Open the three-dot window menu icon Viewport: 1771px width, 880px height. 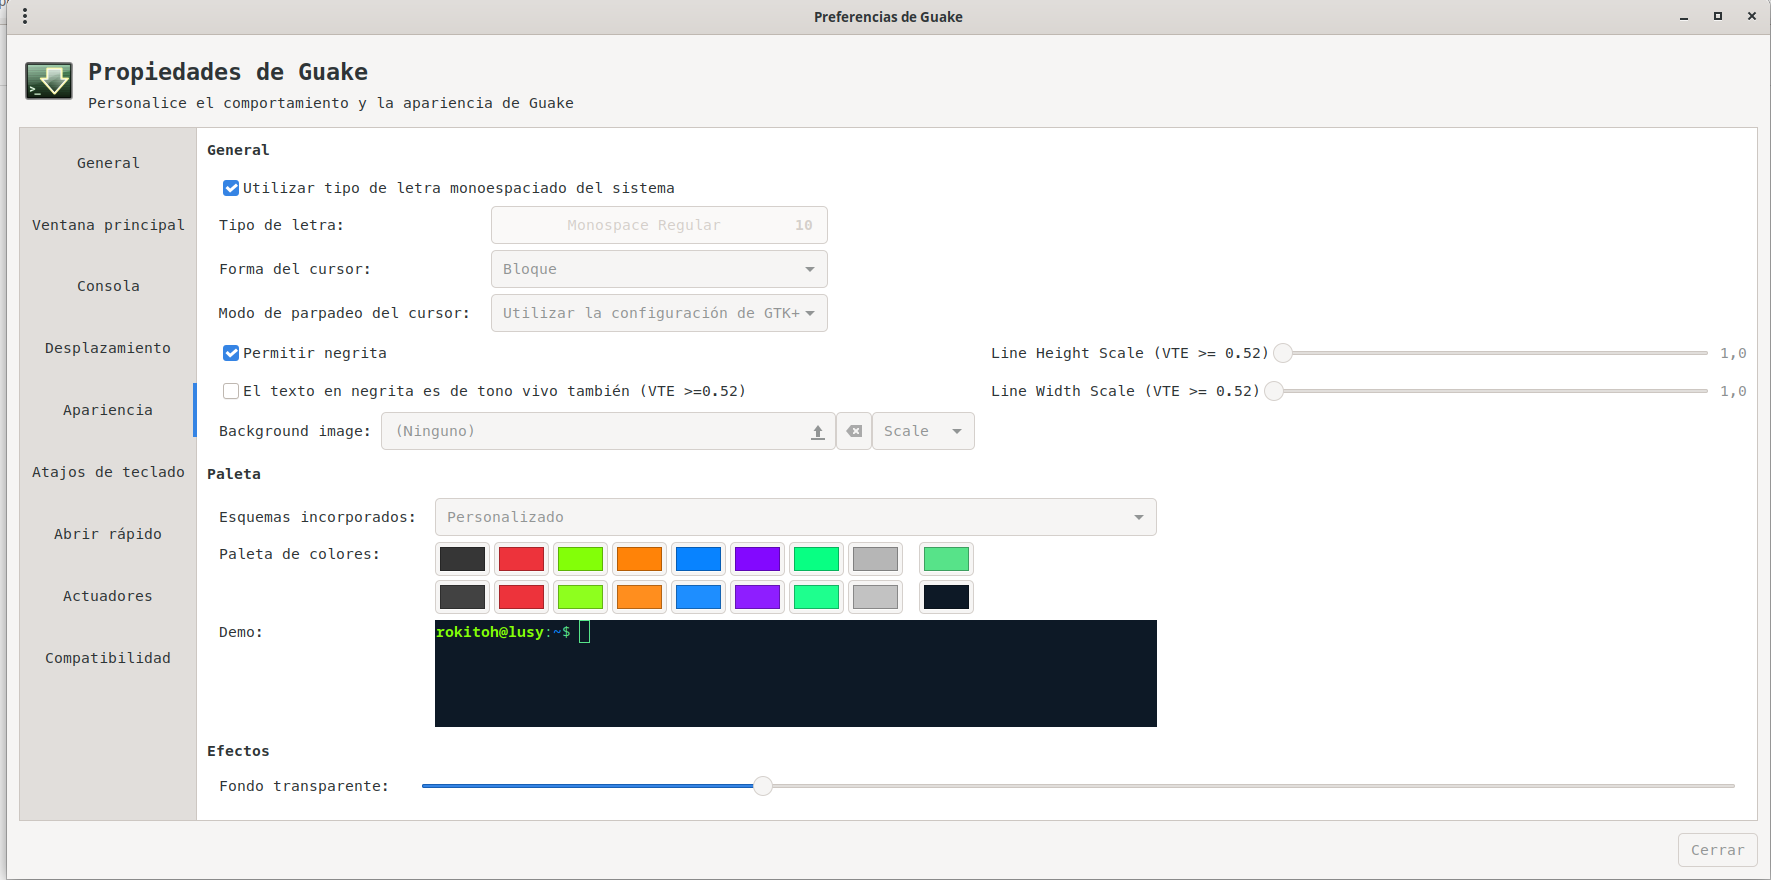pyautogui.click(x=25, y=16)
